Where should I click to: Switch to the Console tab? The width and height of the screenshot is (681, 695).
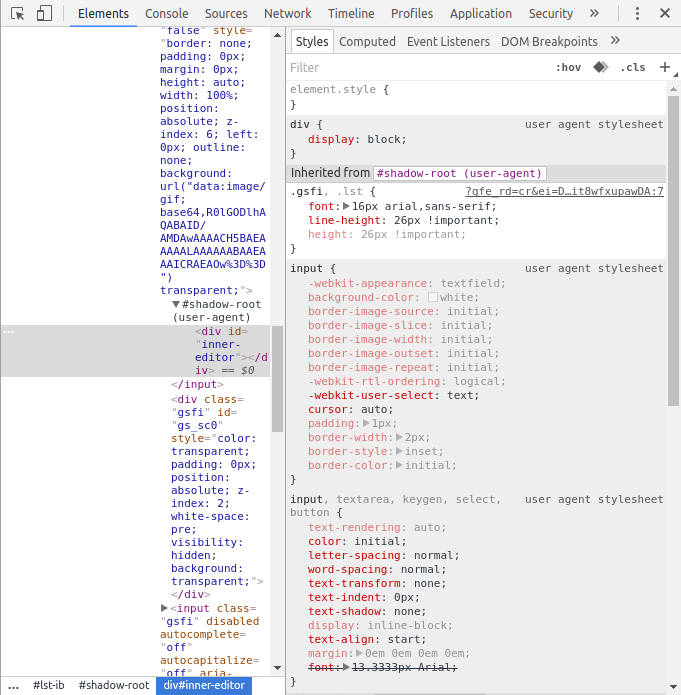coord(166,14)
